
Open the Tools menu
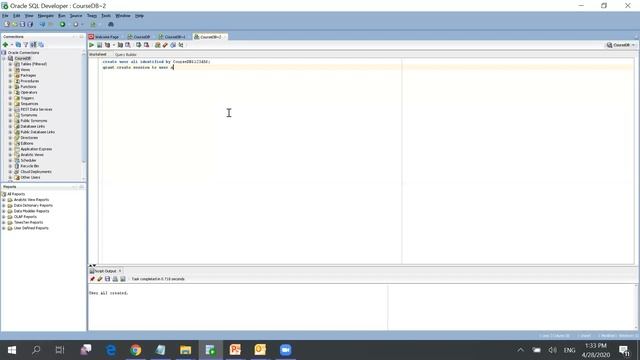tap(106, 16)
